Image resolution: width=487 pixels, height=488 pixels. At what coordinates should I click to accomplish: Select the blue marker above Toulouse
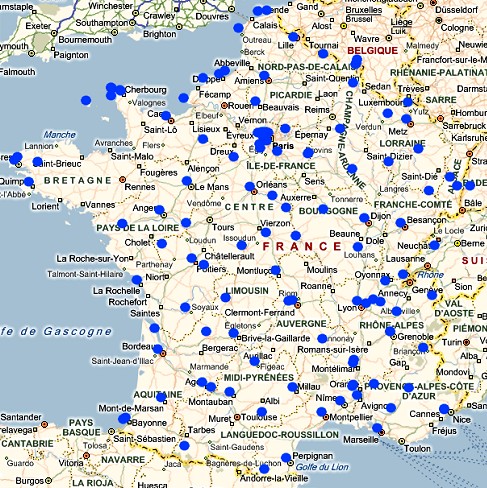click(262, 412)
